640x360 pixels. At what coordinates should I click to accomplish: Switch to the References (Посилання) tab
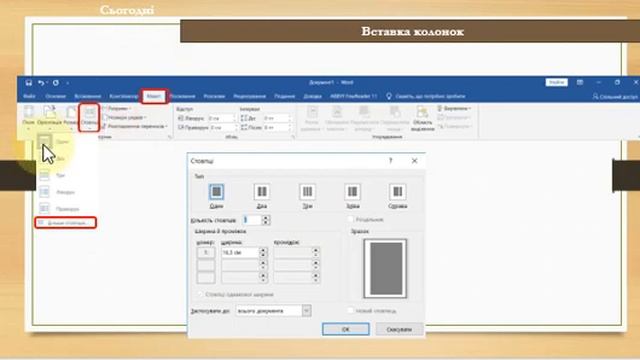click(182, 96)
